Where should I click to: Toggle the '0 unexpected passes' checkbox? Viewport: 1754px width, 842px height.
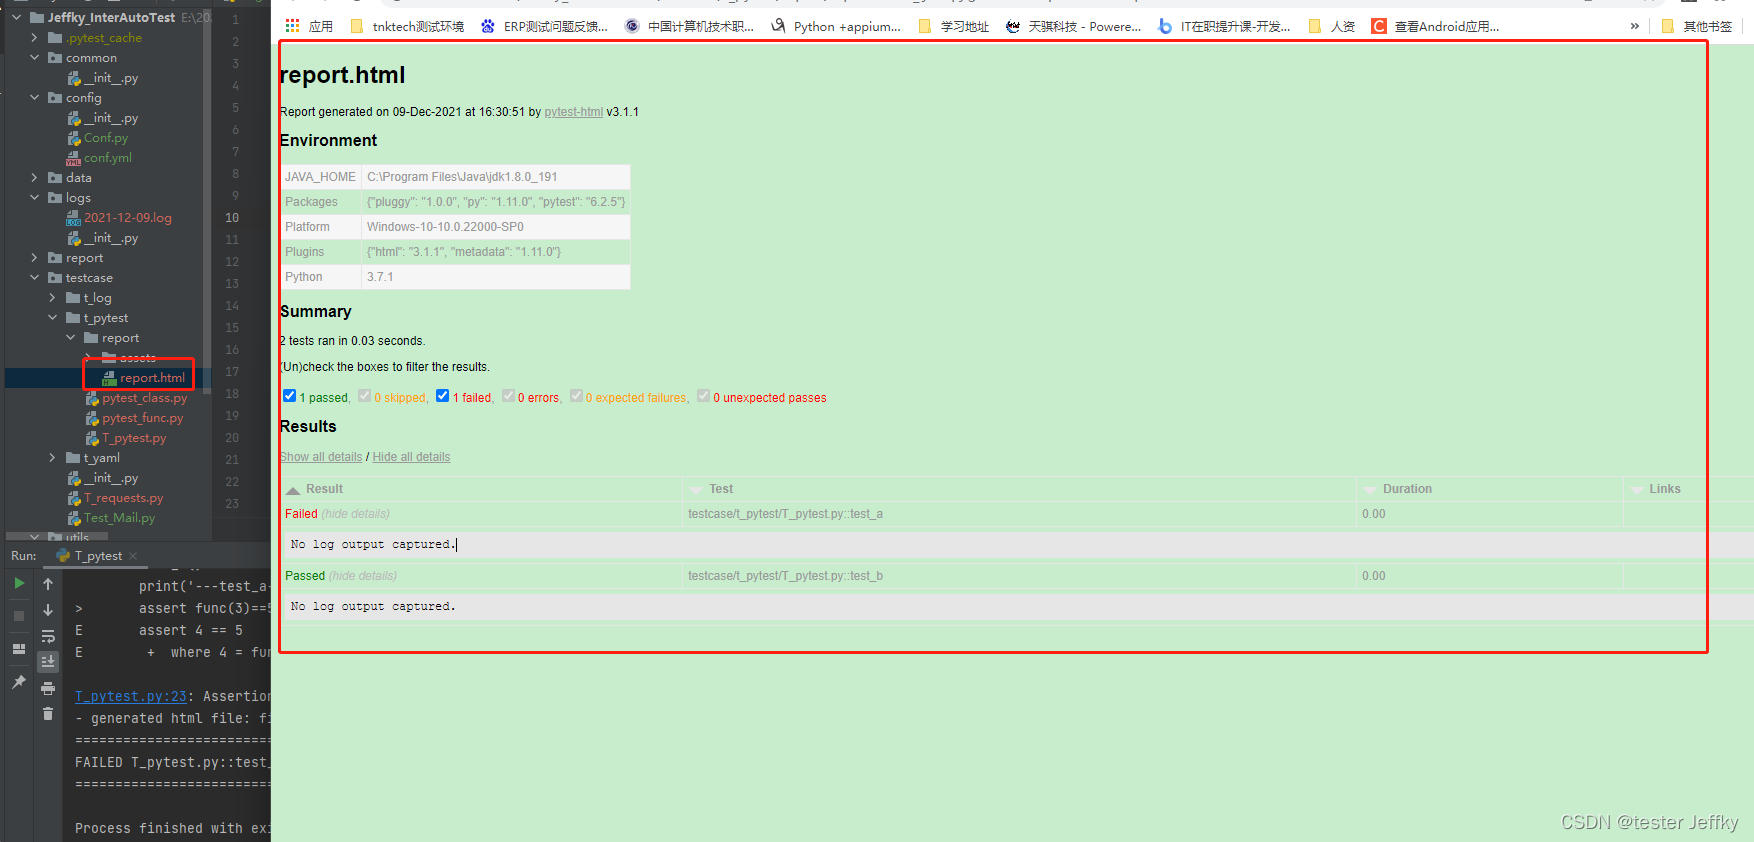704,396
